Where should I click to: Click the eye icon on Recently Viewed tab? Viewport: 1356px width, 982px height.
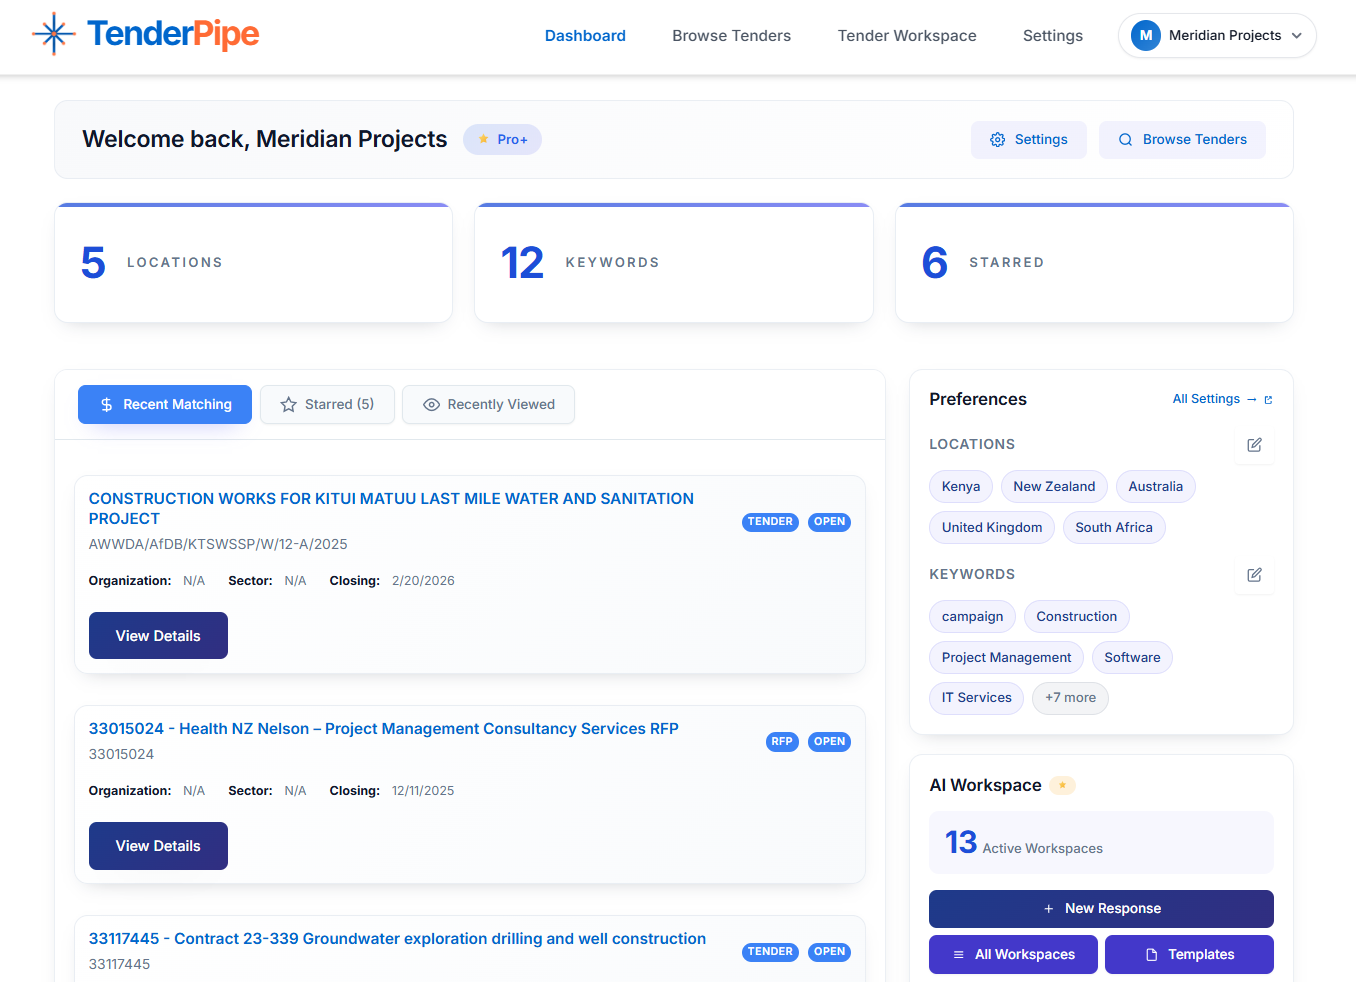coord(431,404)
